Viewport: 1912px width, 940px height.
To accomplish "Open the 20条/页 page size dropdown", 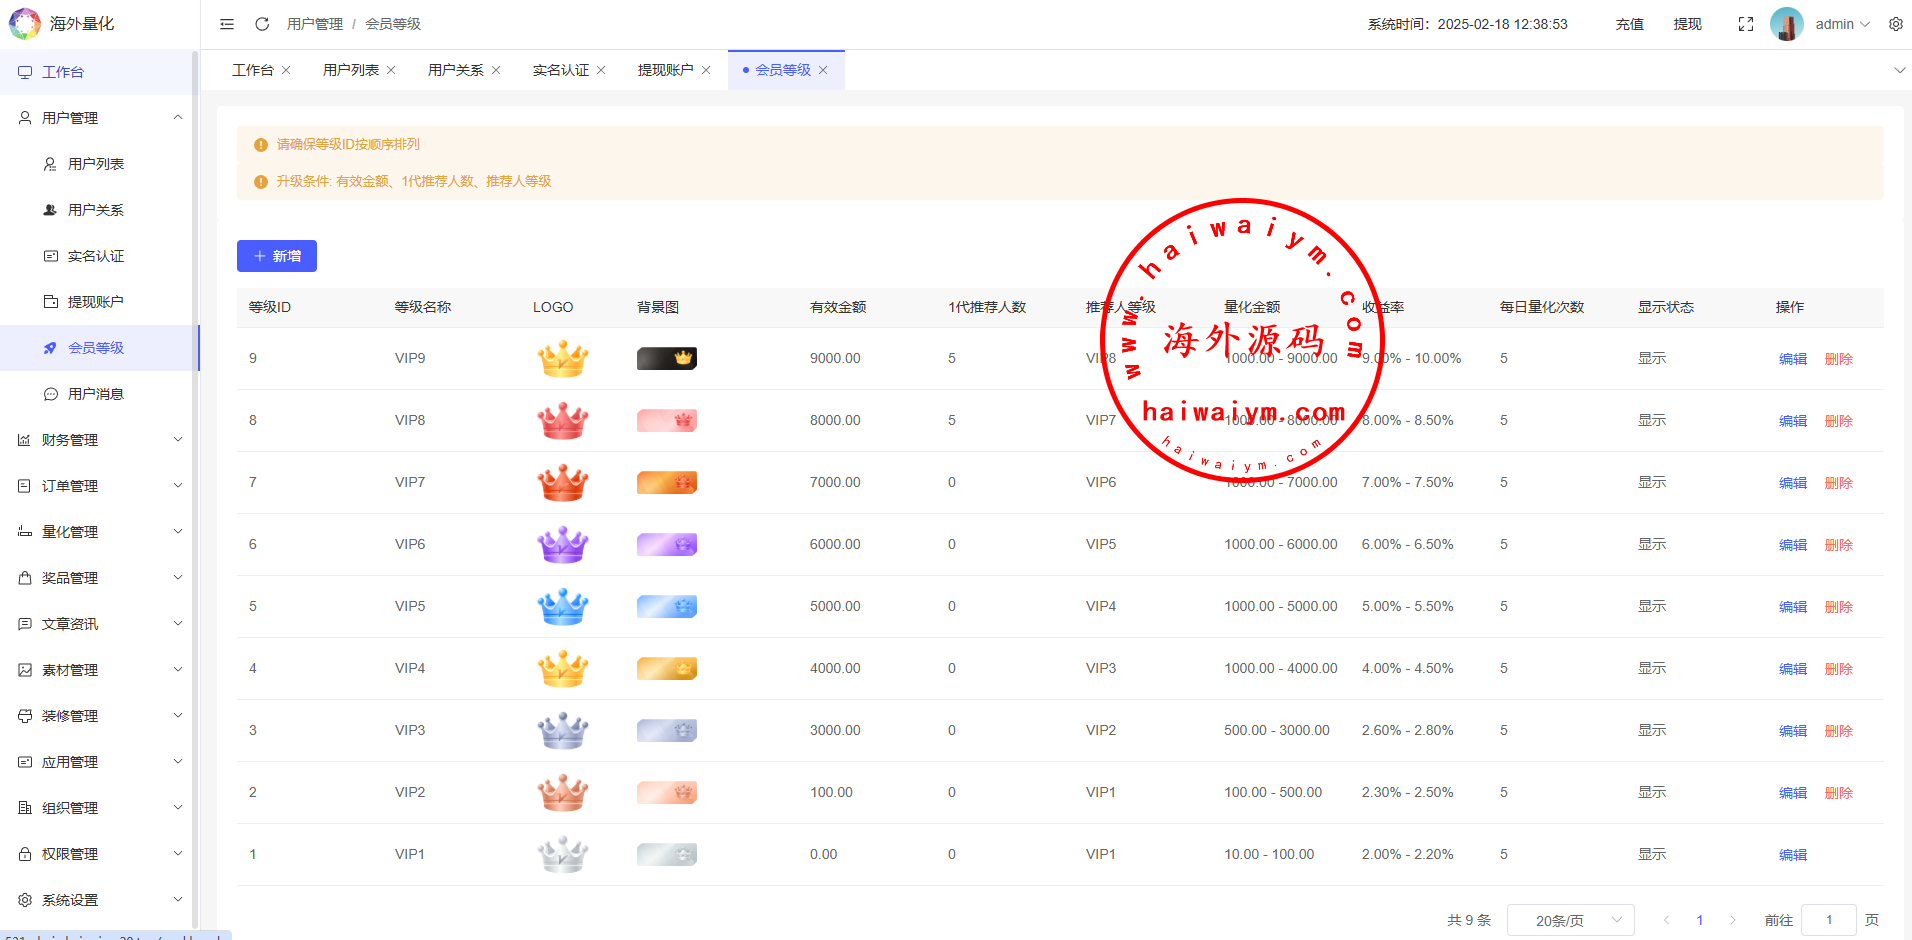I will [x=1570, y=920].
